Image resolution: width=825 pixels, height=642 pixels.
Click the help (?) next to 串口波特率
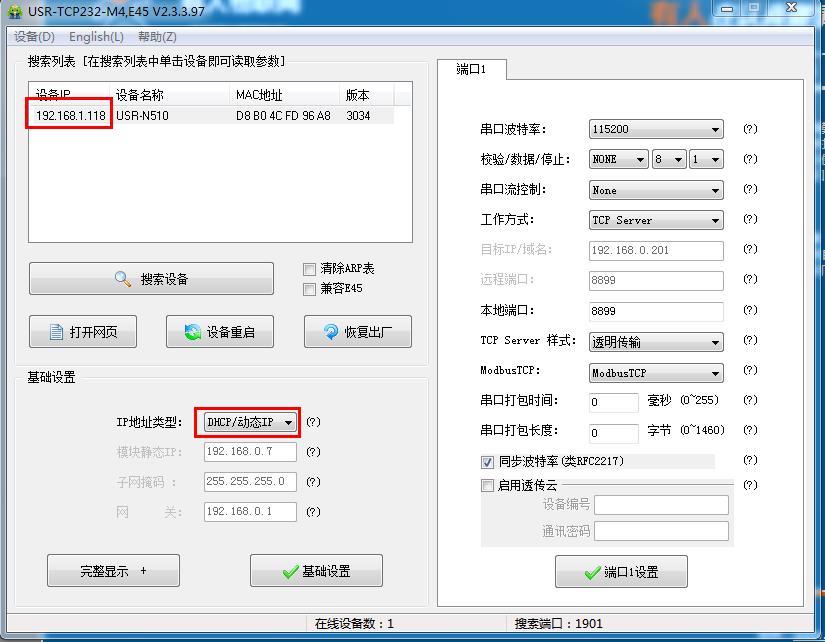pos(750,130)
